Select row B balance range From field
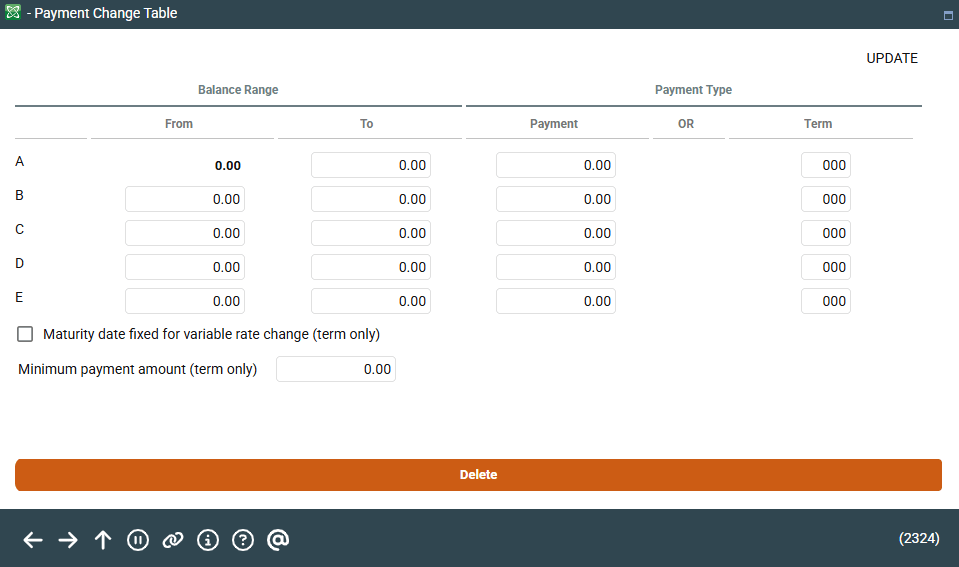This screenshot has height=567, width=959. [184, 199]
